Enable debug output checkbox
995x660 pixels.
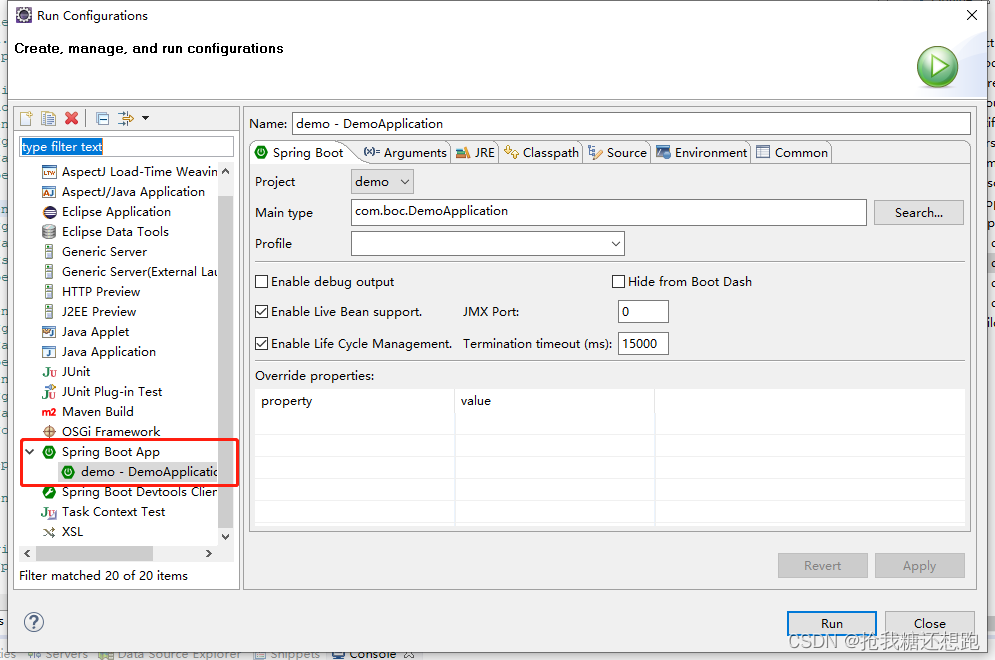pos(261,281)
